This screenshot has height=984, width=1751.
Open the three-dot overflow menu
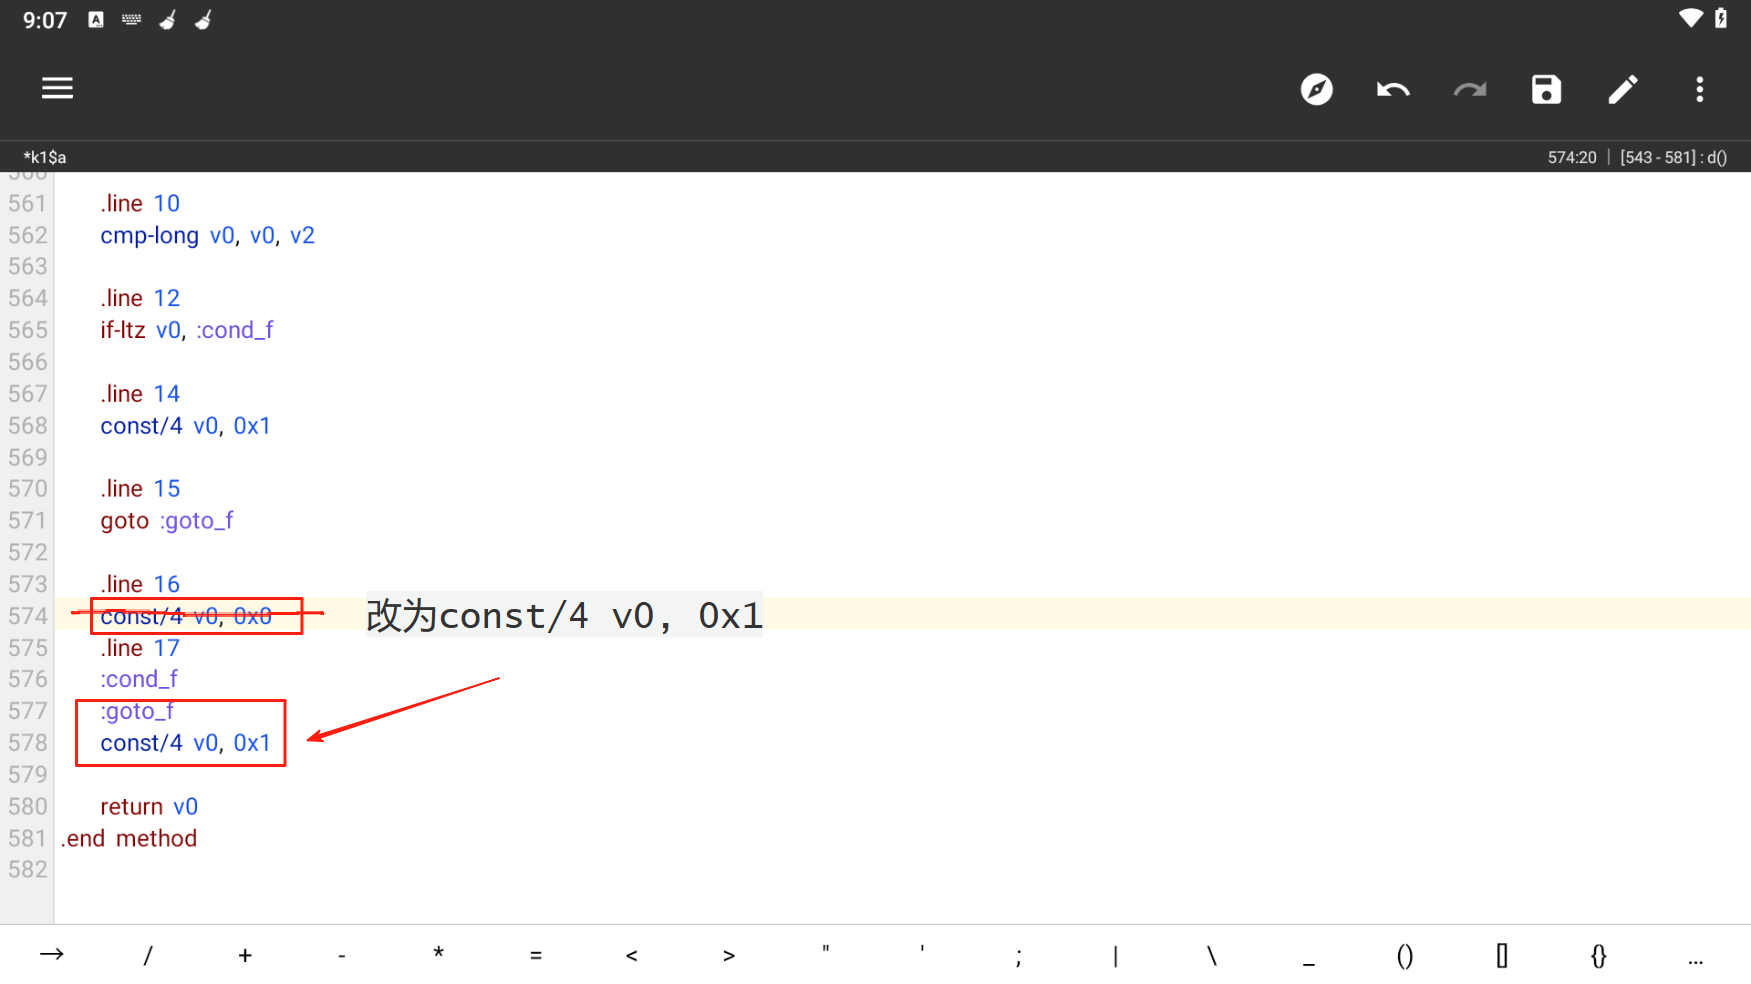click(x=1699, y=90)
